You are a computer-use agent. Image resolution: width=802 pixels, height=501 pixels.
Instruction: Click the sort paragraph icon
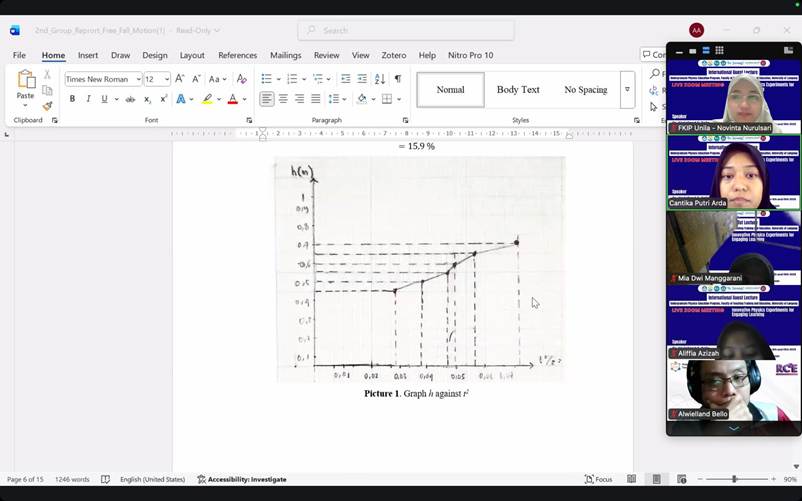tap(379, 79)
